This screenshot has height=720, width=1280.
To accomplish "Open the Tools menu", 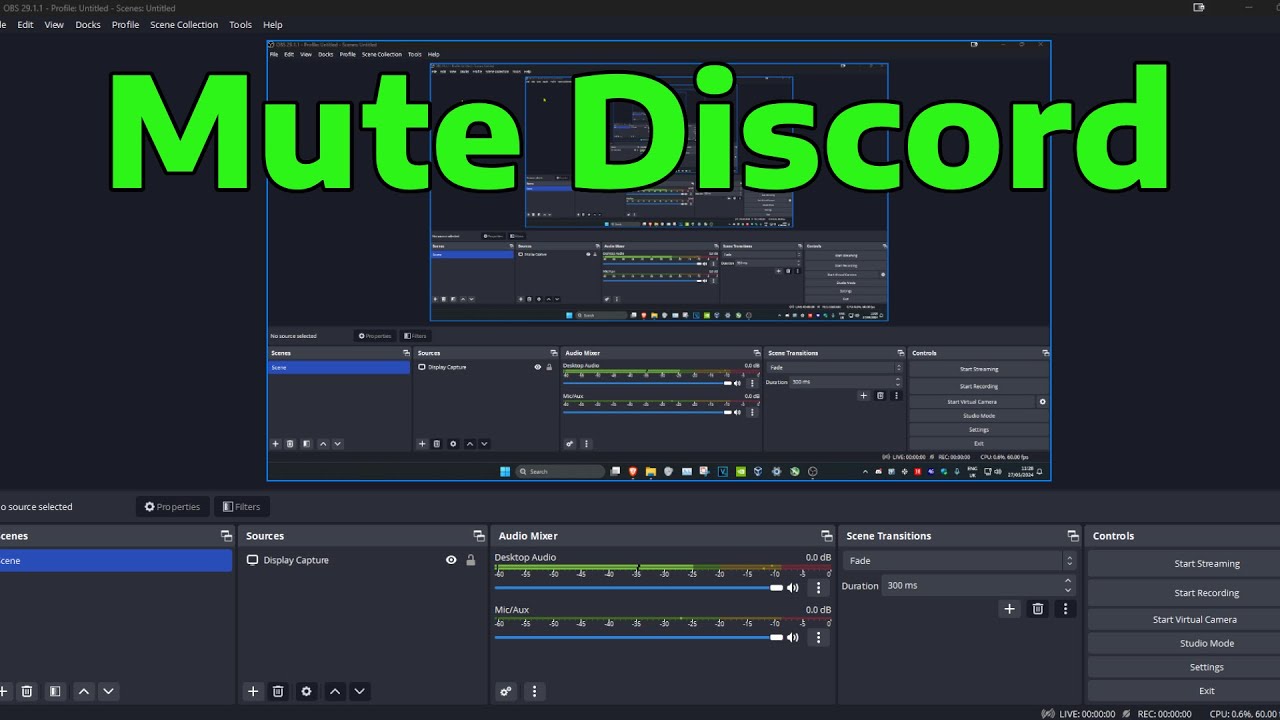I will point(240,25).
